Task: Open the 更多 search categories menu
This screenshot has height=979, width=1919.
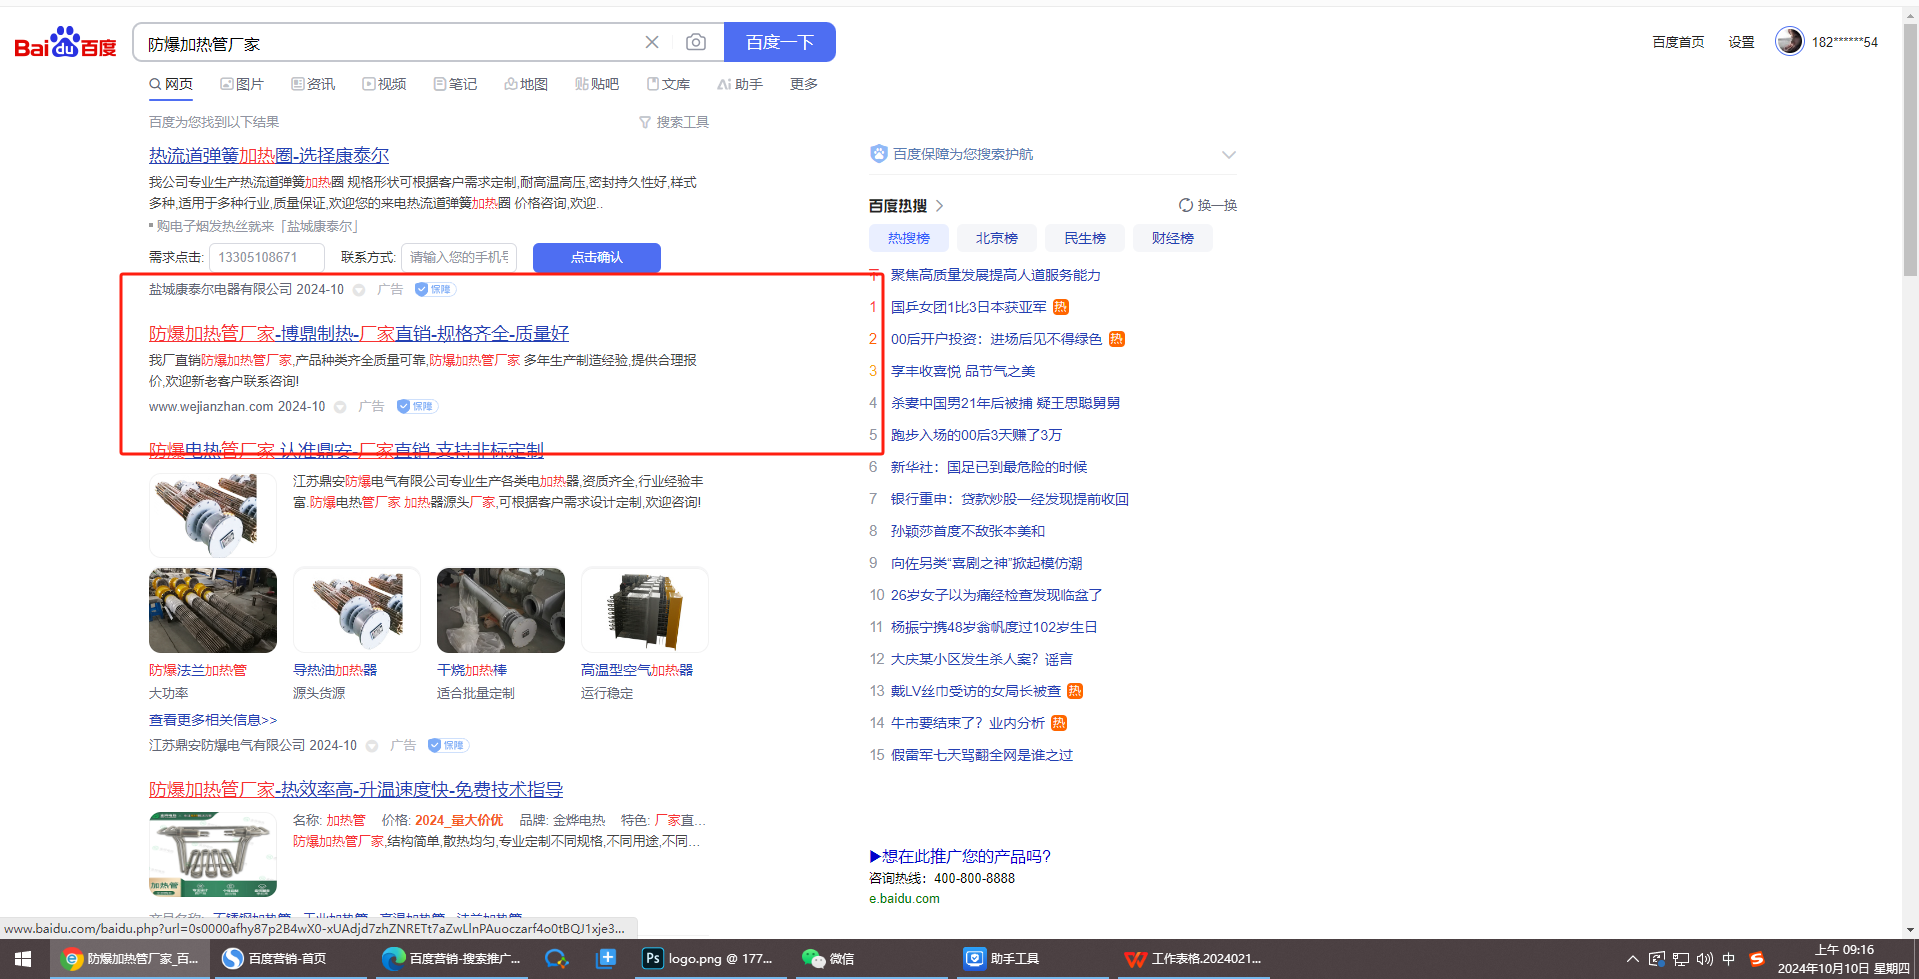Action: point(803,84)
